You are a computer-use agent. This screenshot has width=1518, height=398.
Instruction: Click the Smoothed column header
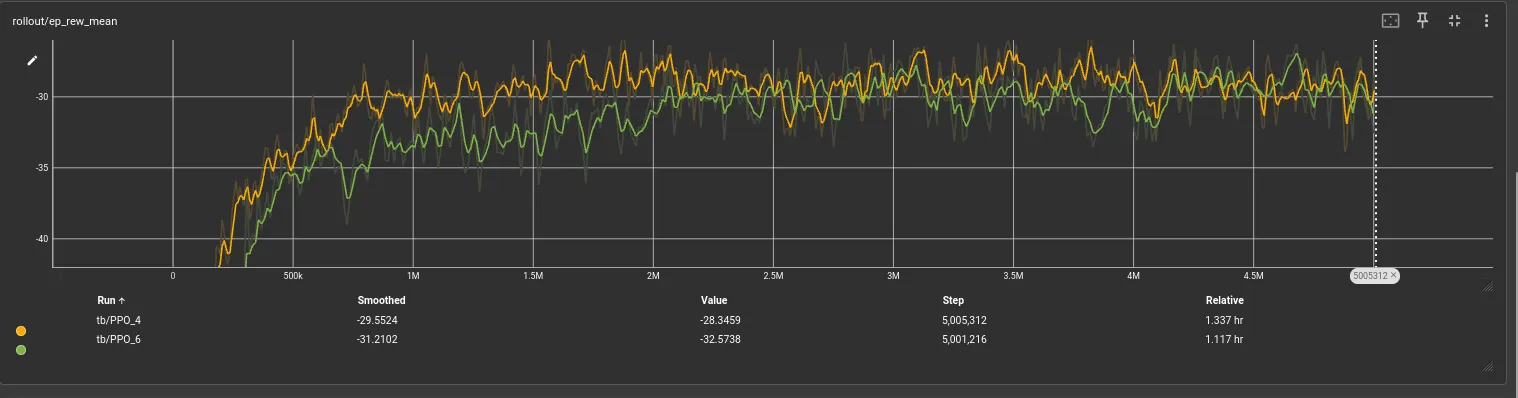(381, 300)
